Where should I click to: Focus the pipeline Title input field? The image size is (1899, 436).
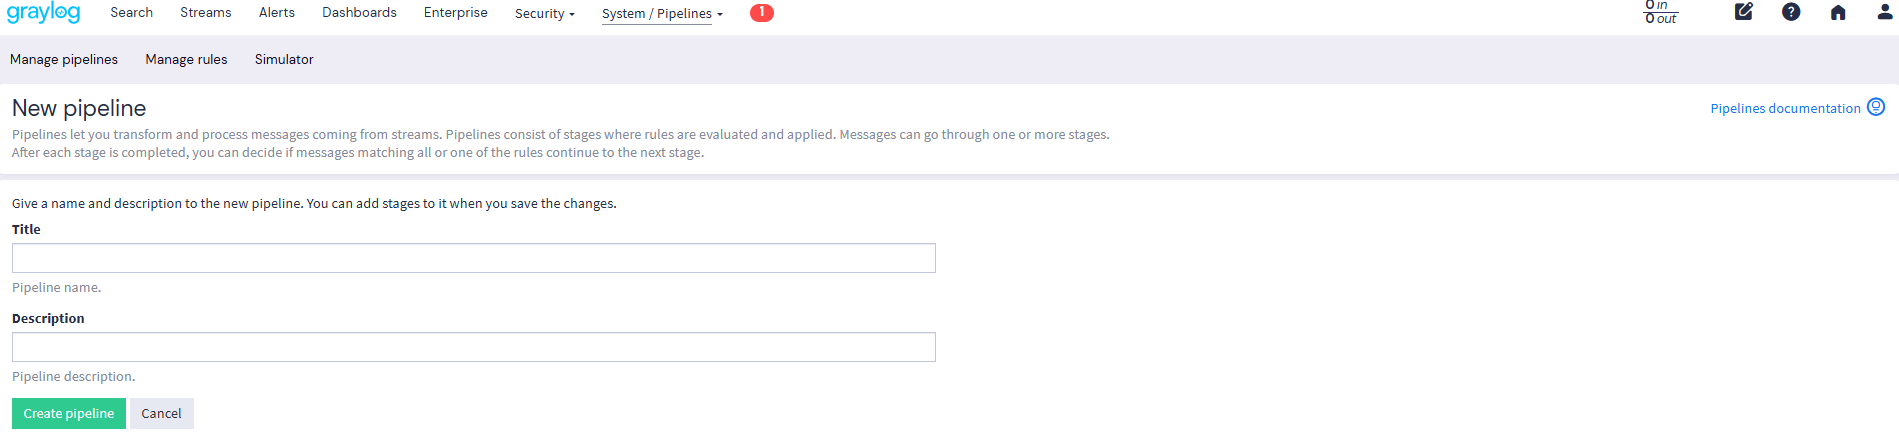474,258
